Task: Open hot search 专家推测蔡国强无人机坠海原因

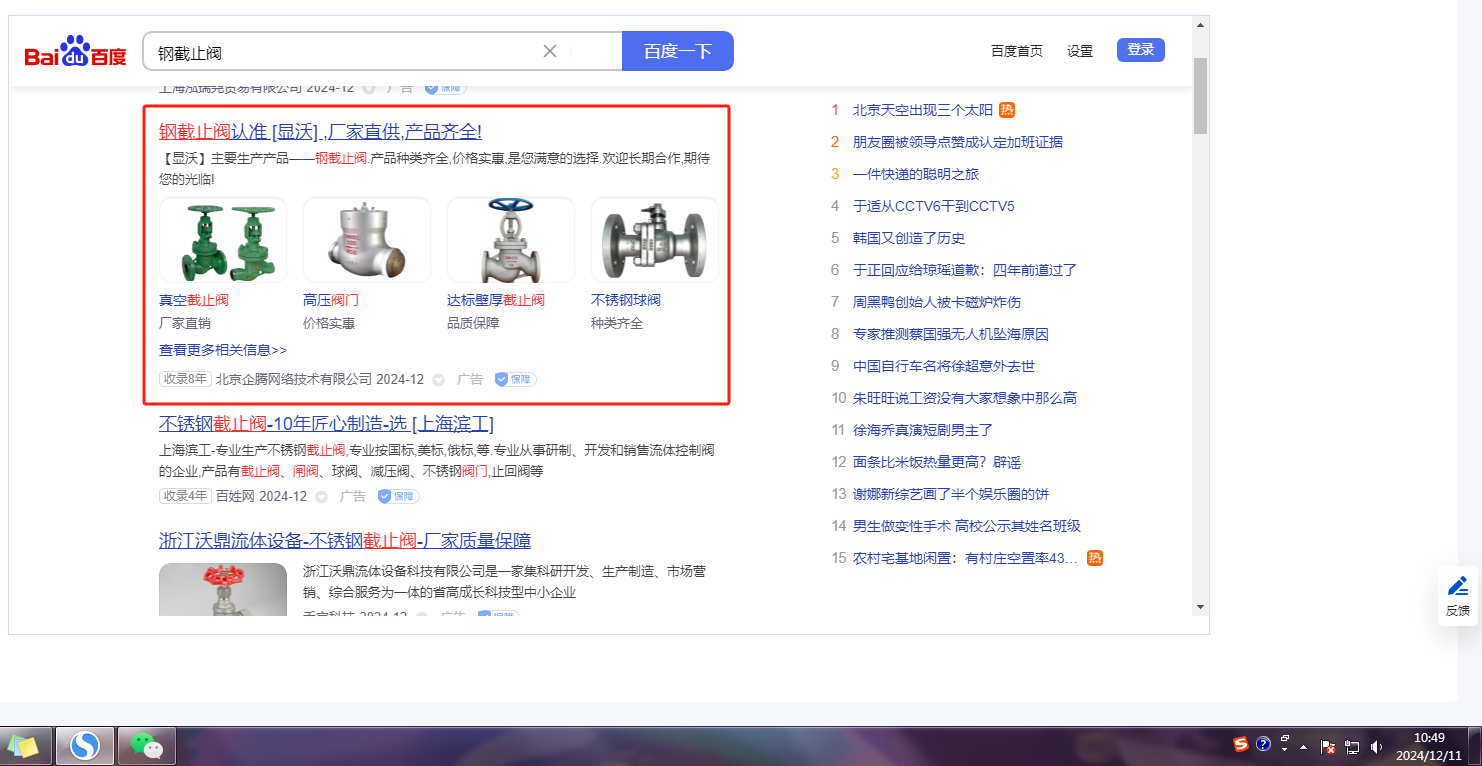Action: coord(951,334)
